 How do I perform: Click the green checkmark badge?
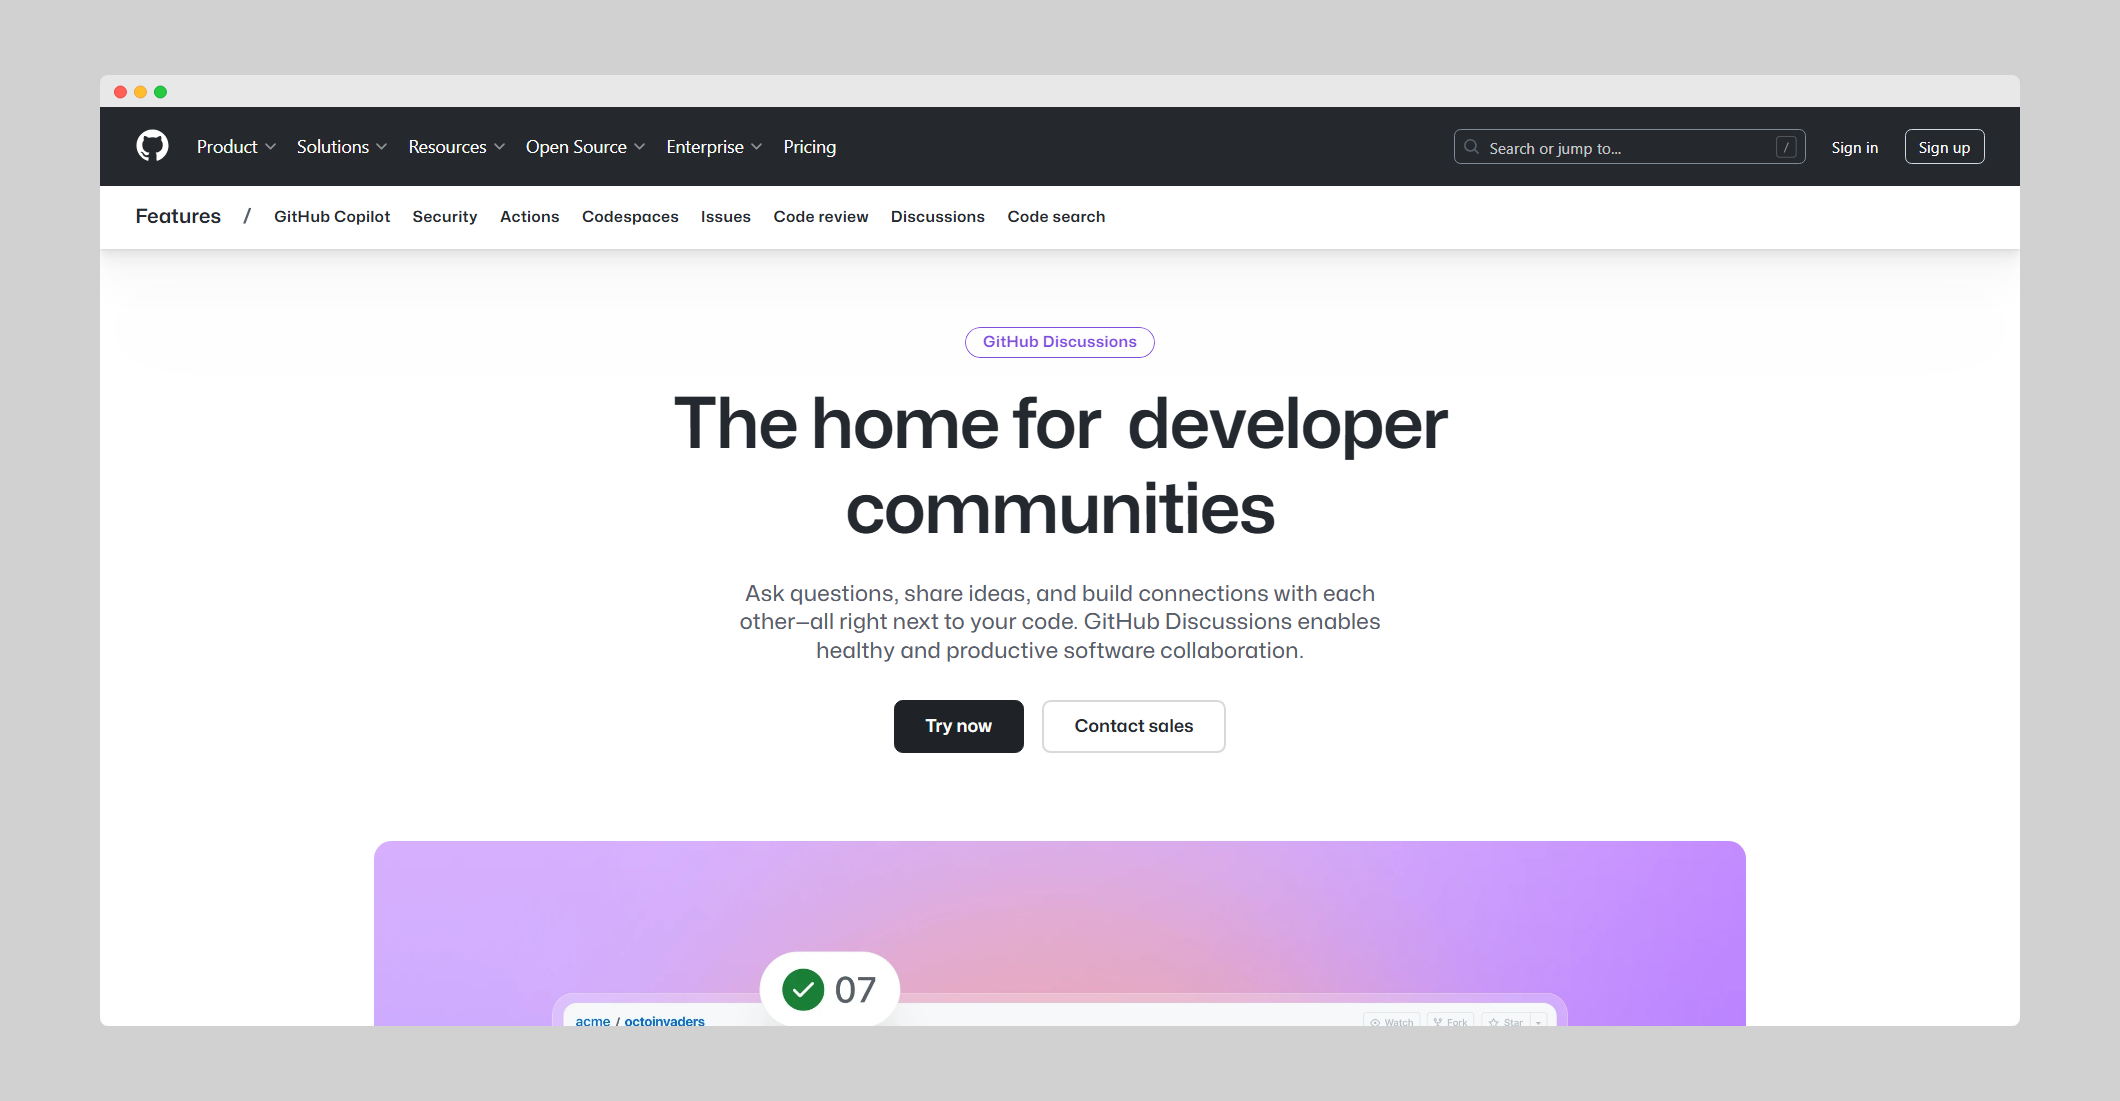[803, 989]
